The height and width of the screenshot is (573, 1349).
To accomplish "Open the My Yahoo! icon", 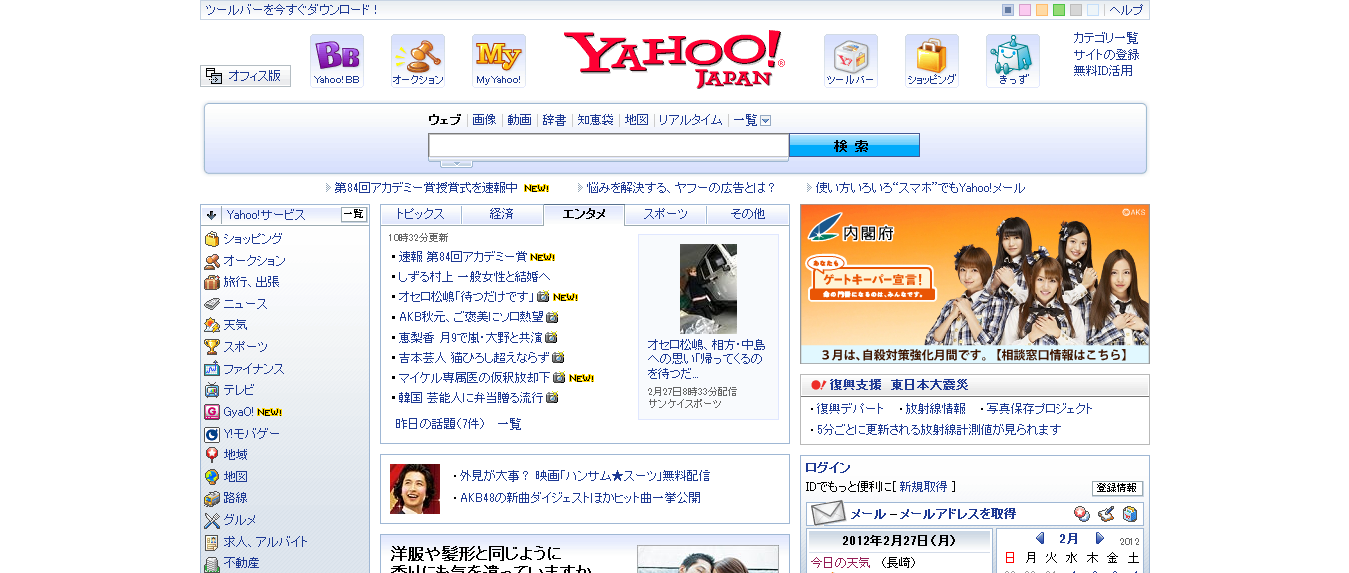I will (x=498, y=61).
